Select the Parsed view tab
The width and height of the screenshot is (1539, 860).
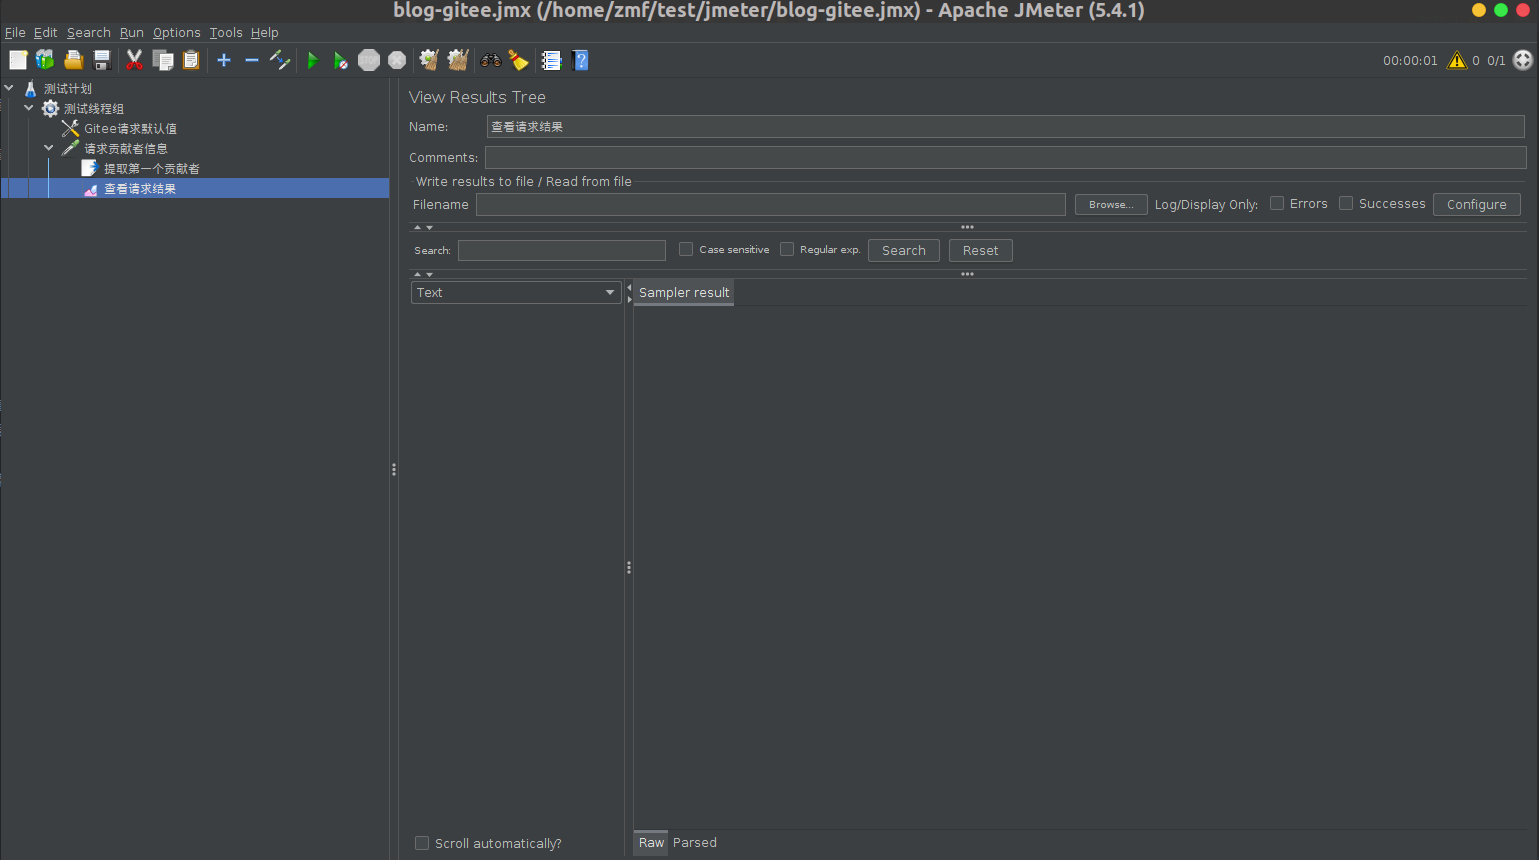695,843
